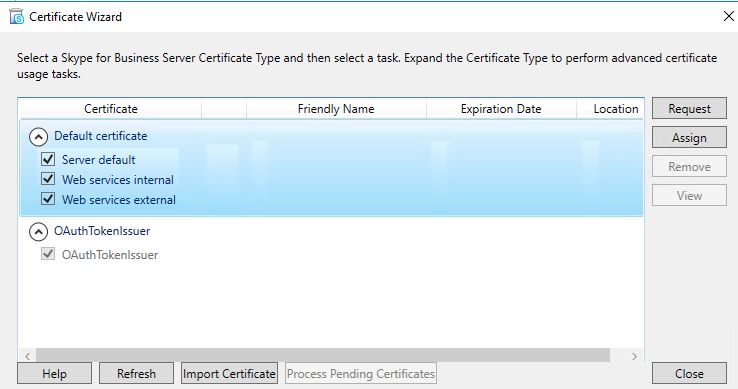The width and height of the screenshot is (738, 389).
Task: Click the greyed OAuthTokenIssuer checkbox
Action: coord(48,254)
